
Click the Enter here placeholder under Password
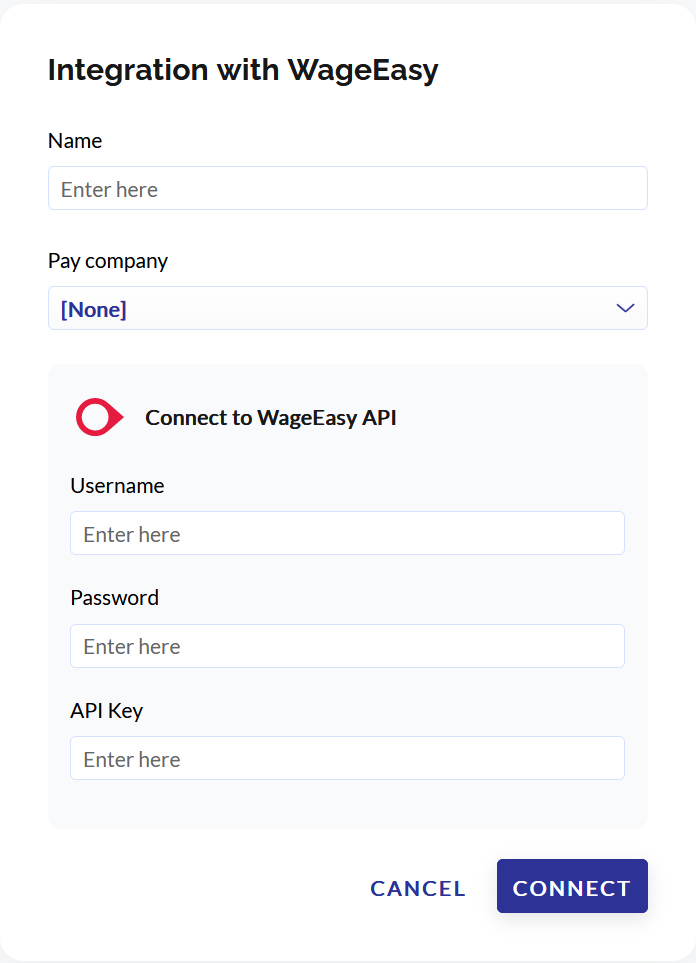click(132, 647)
